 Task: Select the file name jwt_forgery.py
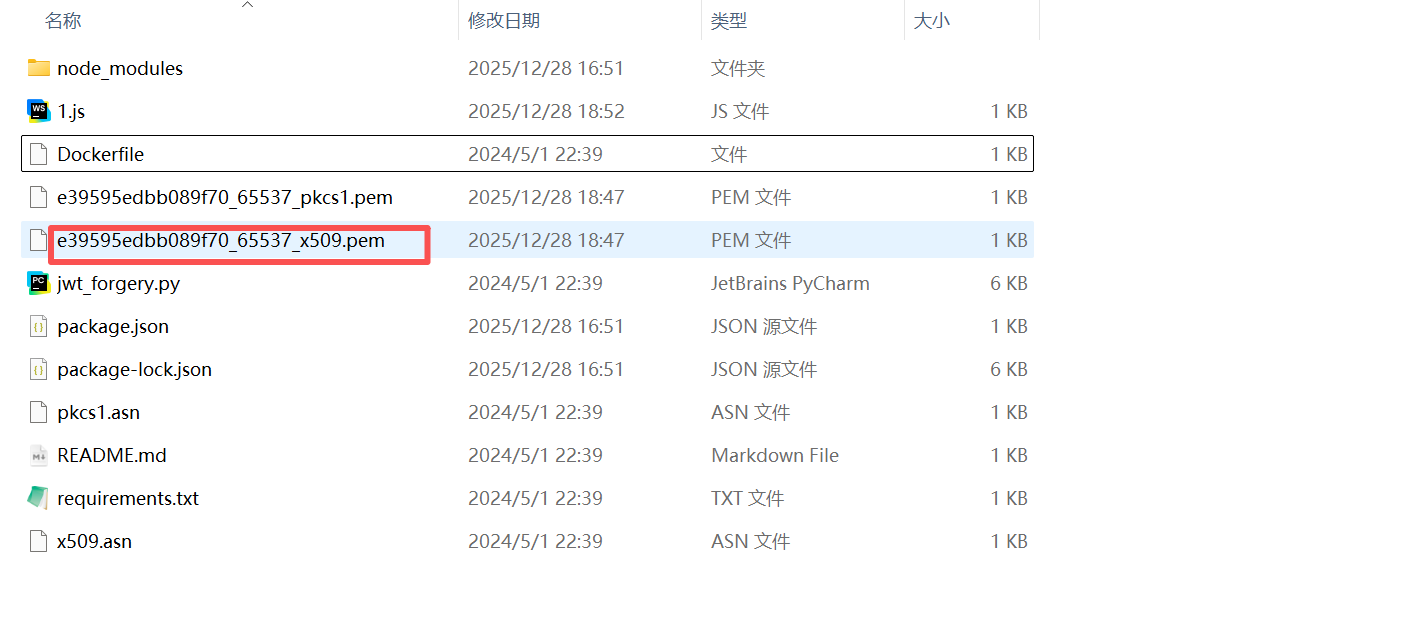point(119,284)
